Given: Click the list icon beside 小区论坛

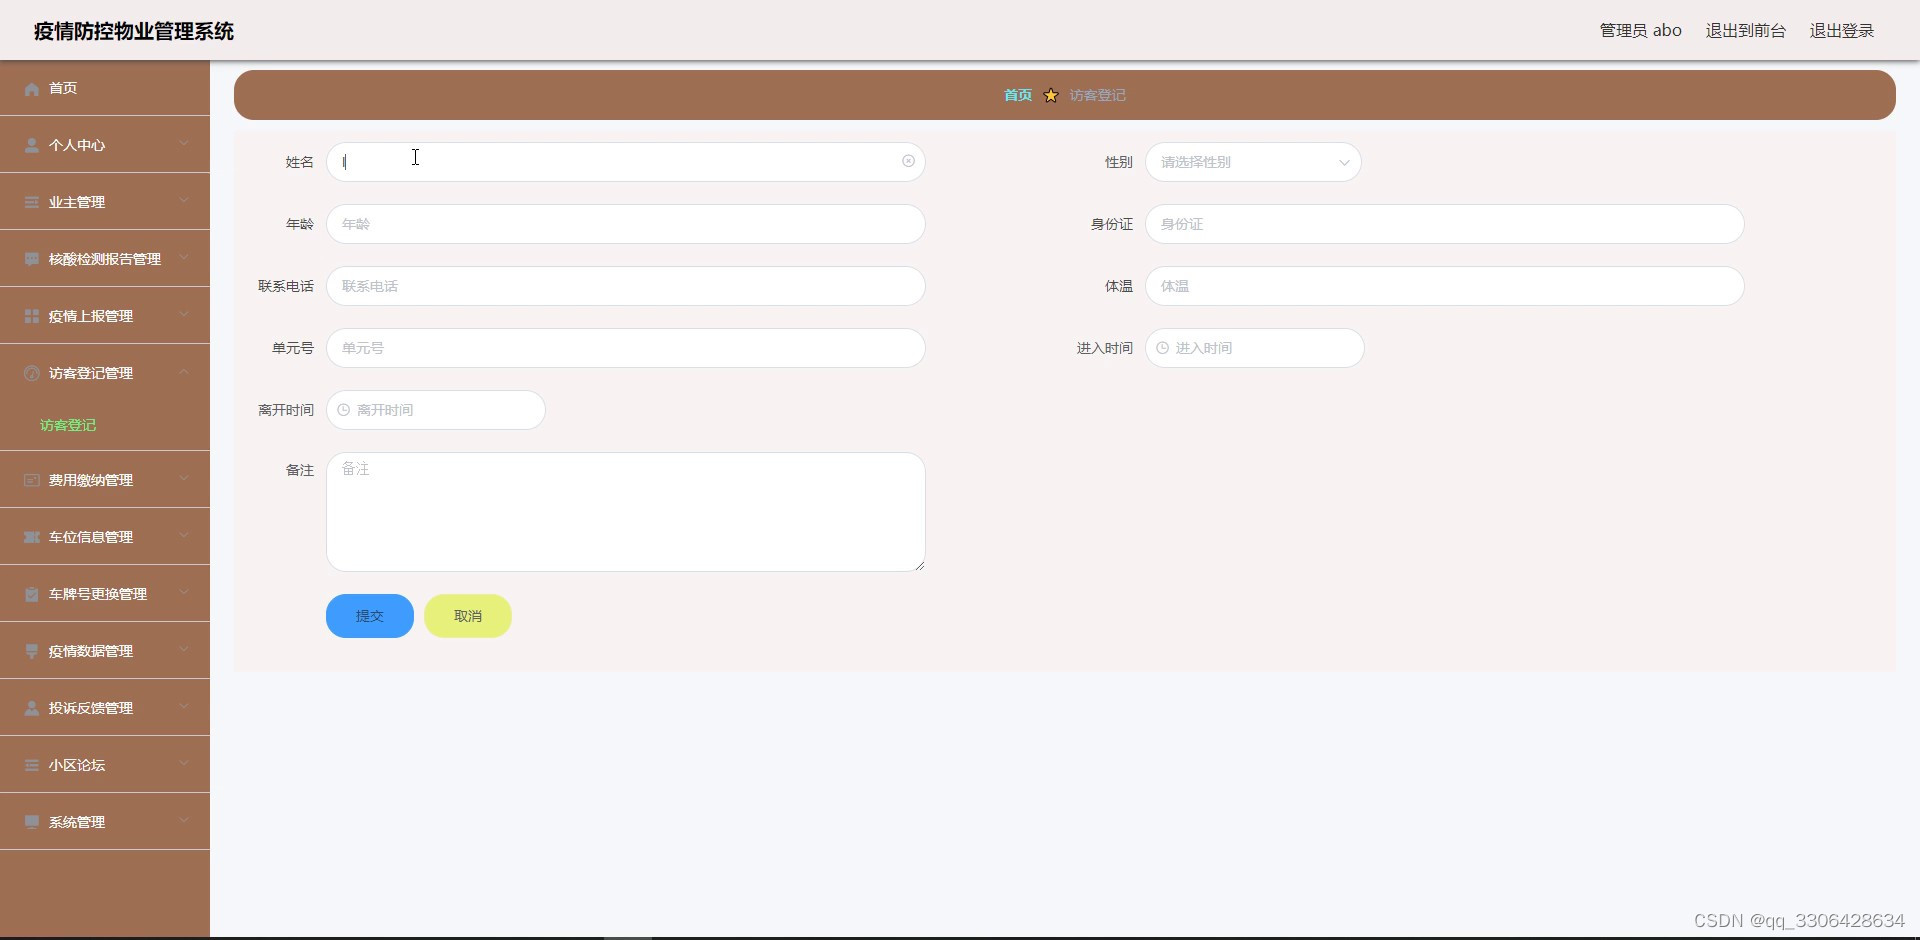Looking at the screenshot, I should click(32, 766).
